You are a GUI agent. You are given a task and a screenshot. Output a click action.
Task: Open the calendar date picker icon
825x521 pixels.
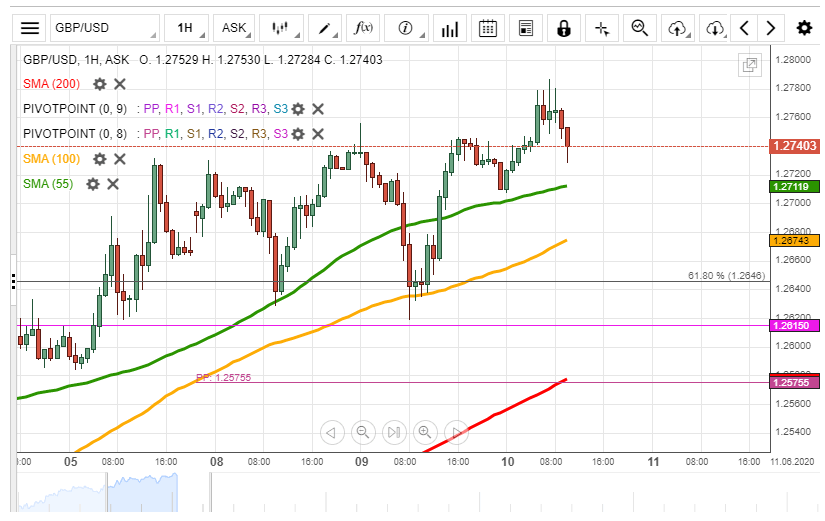click(x=488, y=28)
